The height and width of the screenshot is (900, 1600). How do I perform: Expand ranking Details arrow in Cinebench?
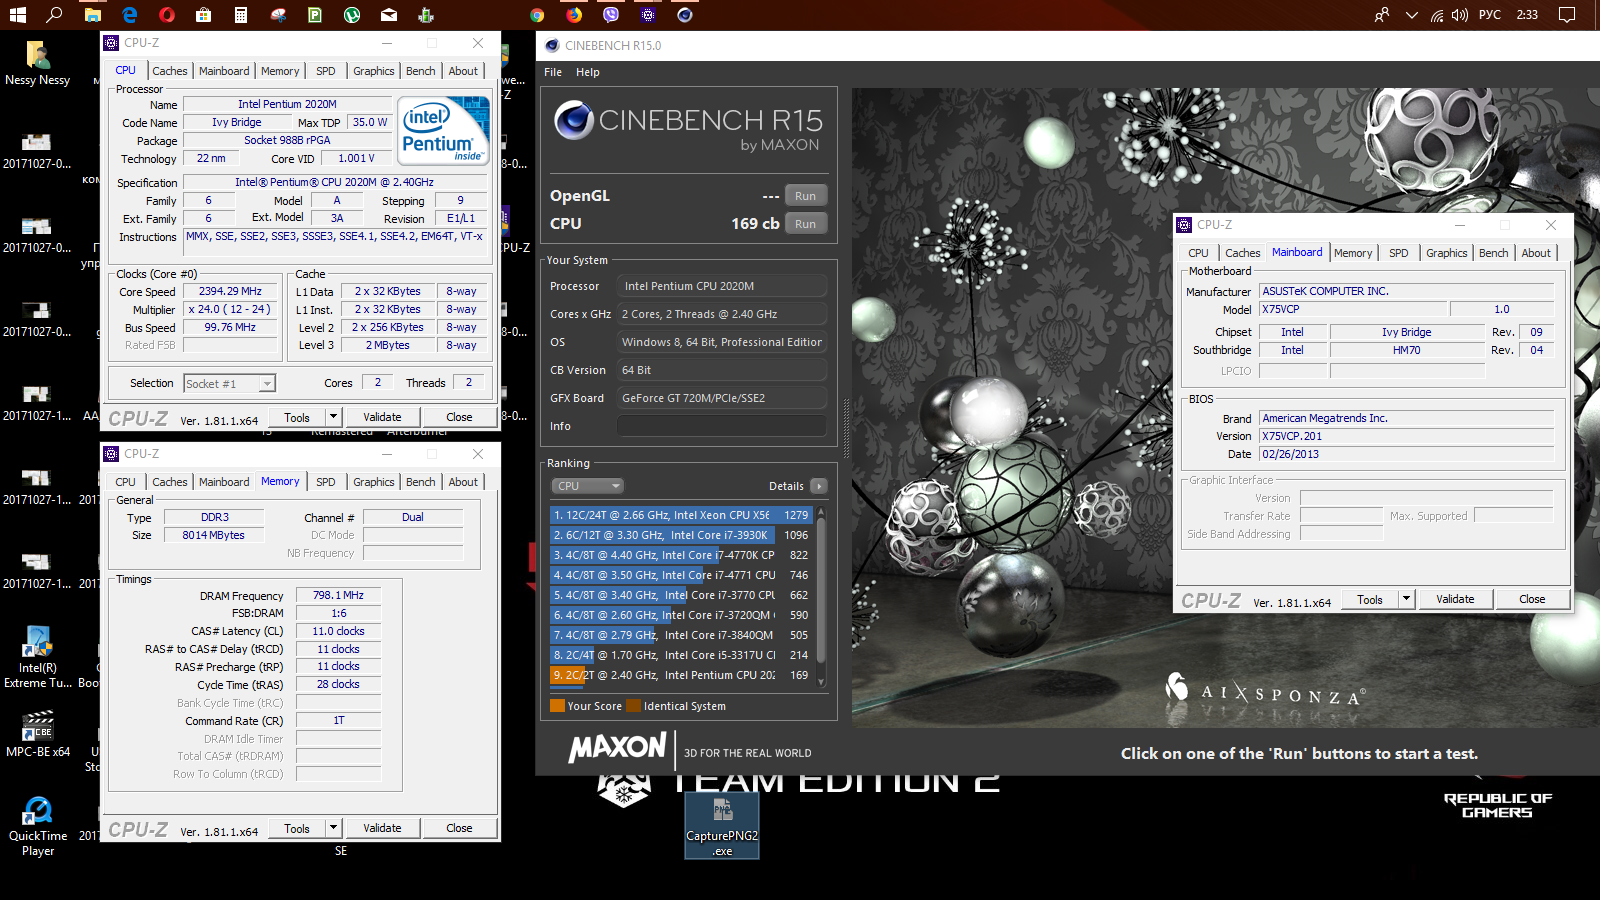(819, 486)
